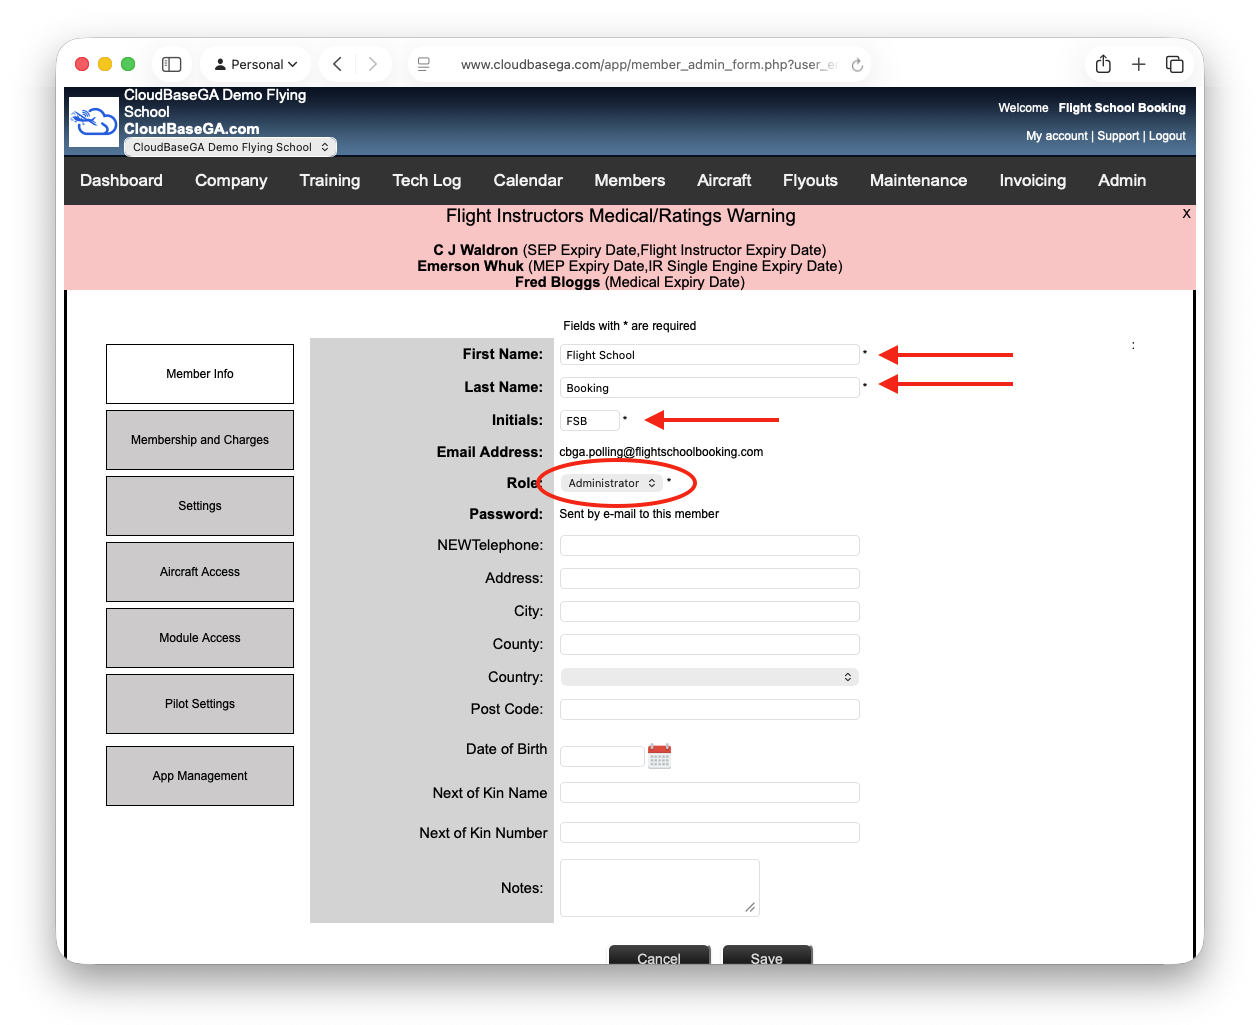Open the CloudBaseGA Demo Flying School selector
The image size is (1260, 1025).
pyautogui.click(x=230, y=147)
